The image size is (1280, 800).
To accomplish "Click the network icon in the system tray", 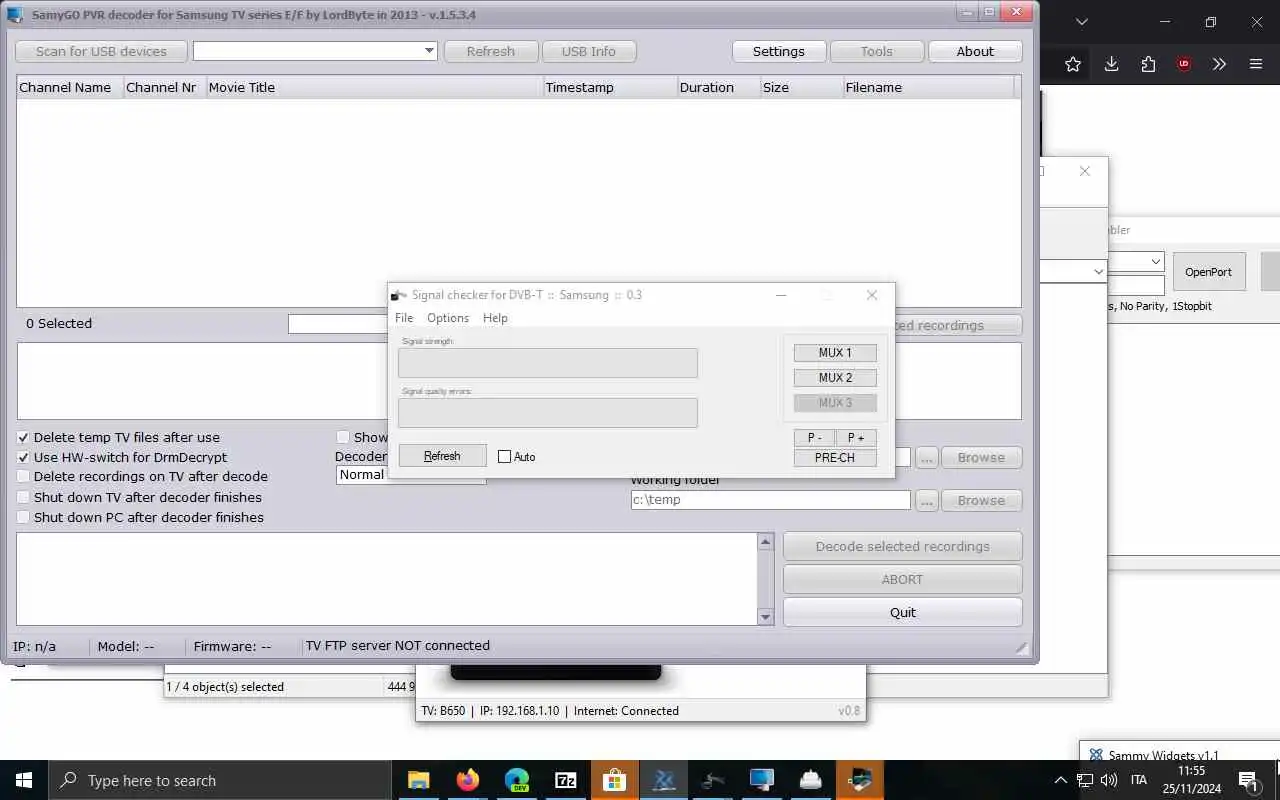I will [1086, 780].
